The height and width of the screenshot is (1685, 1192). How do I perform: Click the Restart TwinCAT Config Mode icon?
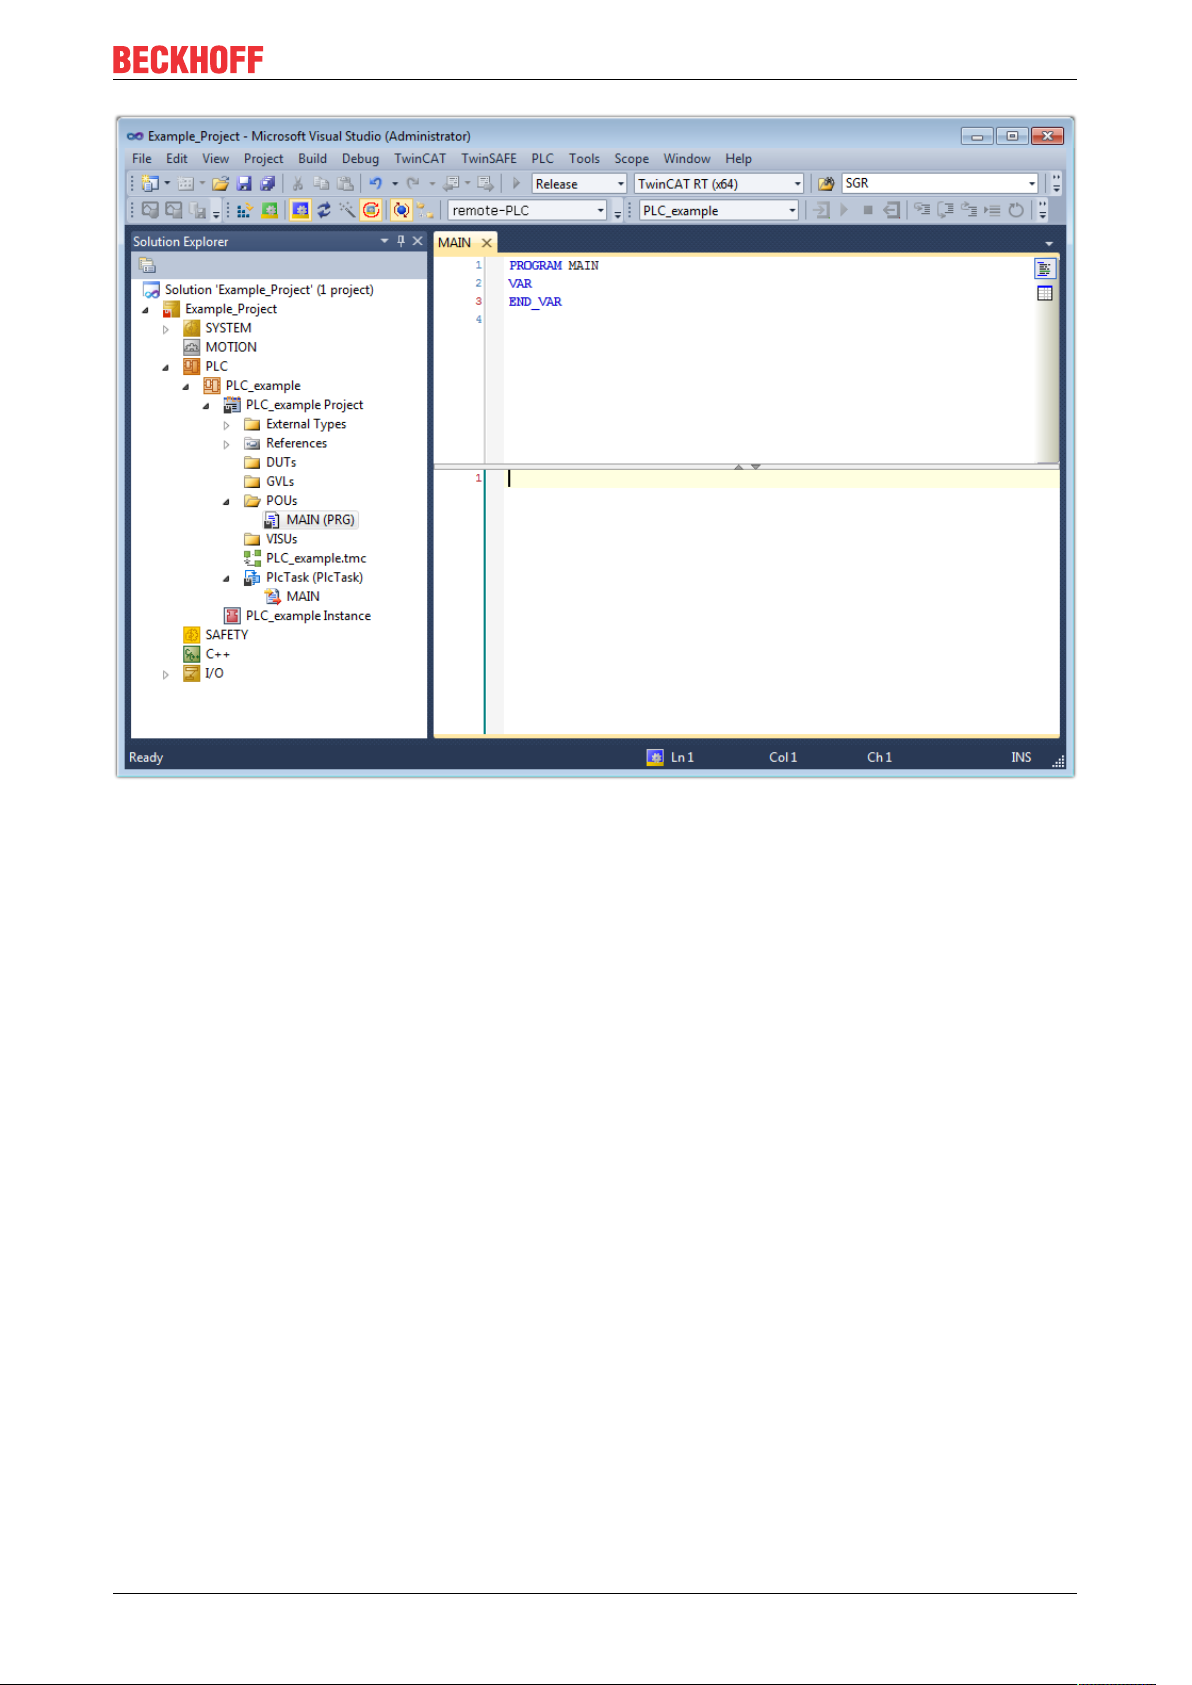pyautogui.click(x=300, y=210)
